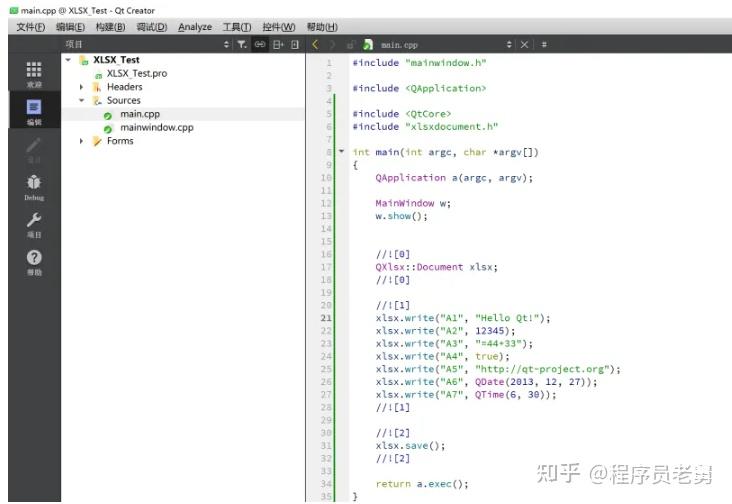Viewport: 732px width, 504px height.
Task: Click the return a.exec(); line
Action: (422, 484)
